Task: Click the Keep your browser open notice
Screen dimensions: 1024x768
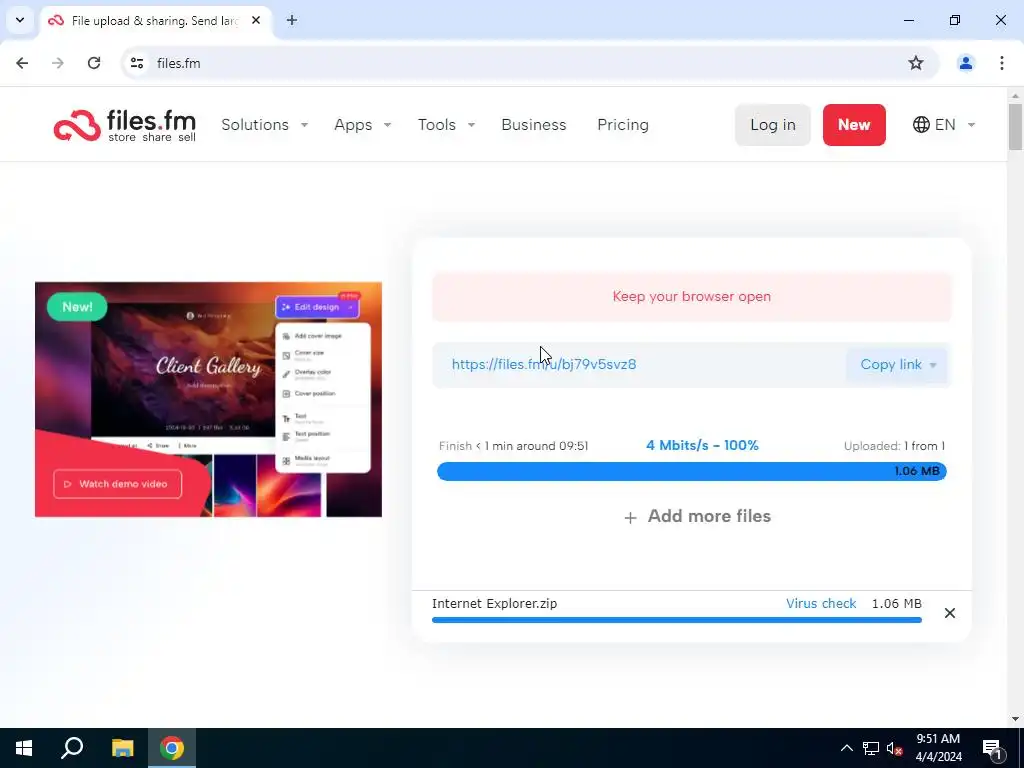Action: 692,296
